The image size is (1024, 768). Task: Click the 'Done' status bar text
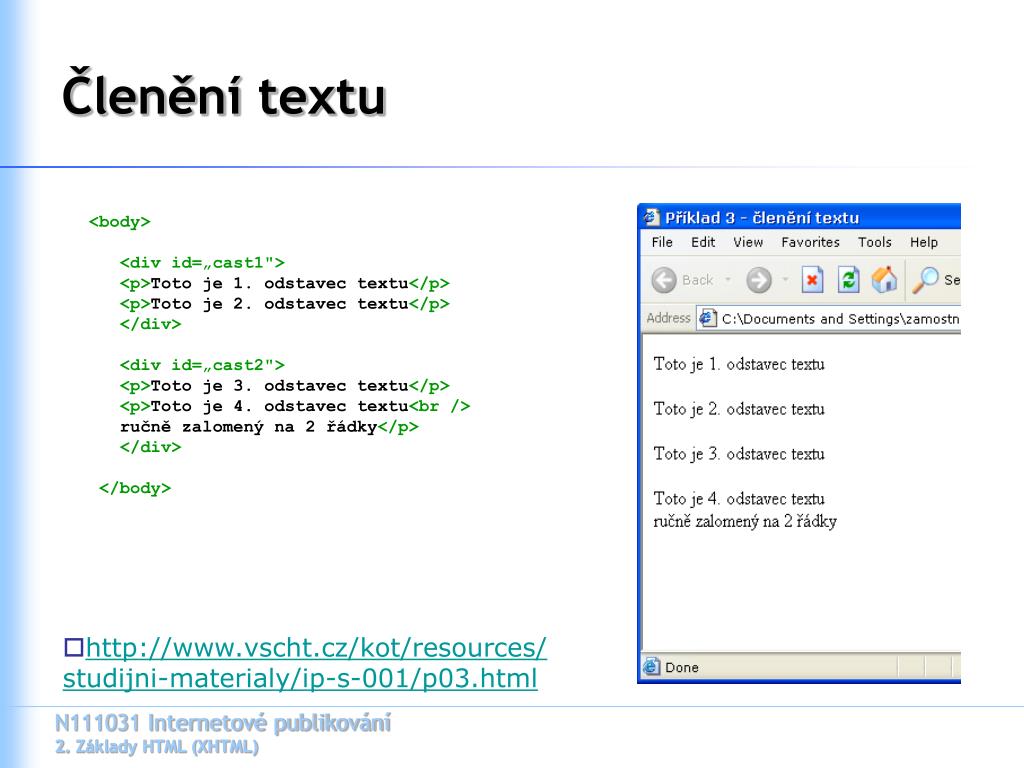[x=682, y=667]
